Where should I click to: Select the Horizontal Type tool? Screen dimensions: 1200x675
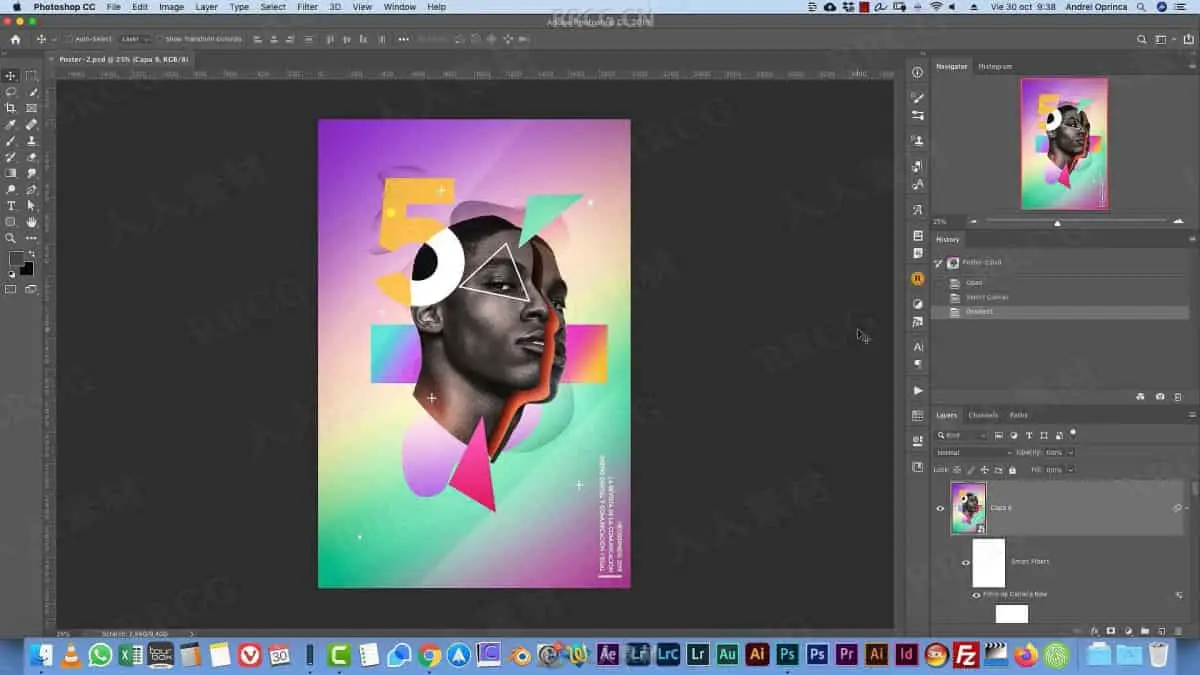pyautogui.click(x=11, y=206)
